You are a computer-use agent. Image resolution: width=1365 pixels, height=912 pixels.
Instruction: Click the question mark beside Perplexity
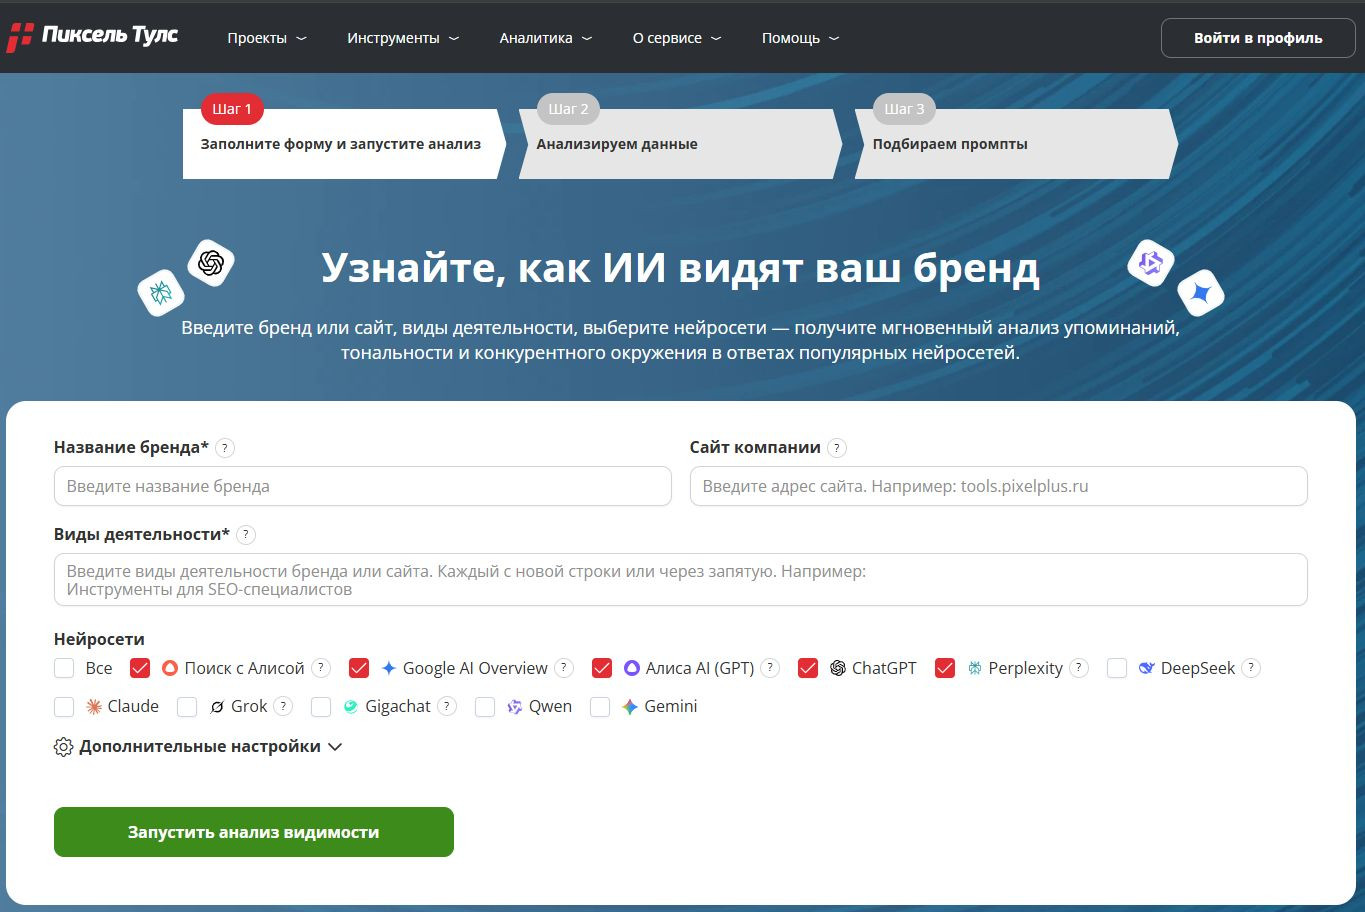click(x=1079, y=668)
